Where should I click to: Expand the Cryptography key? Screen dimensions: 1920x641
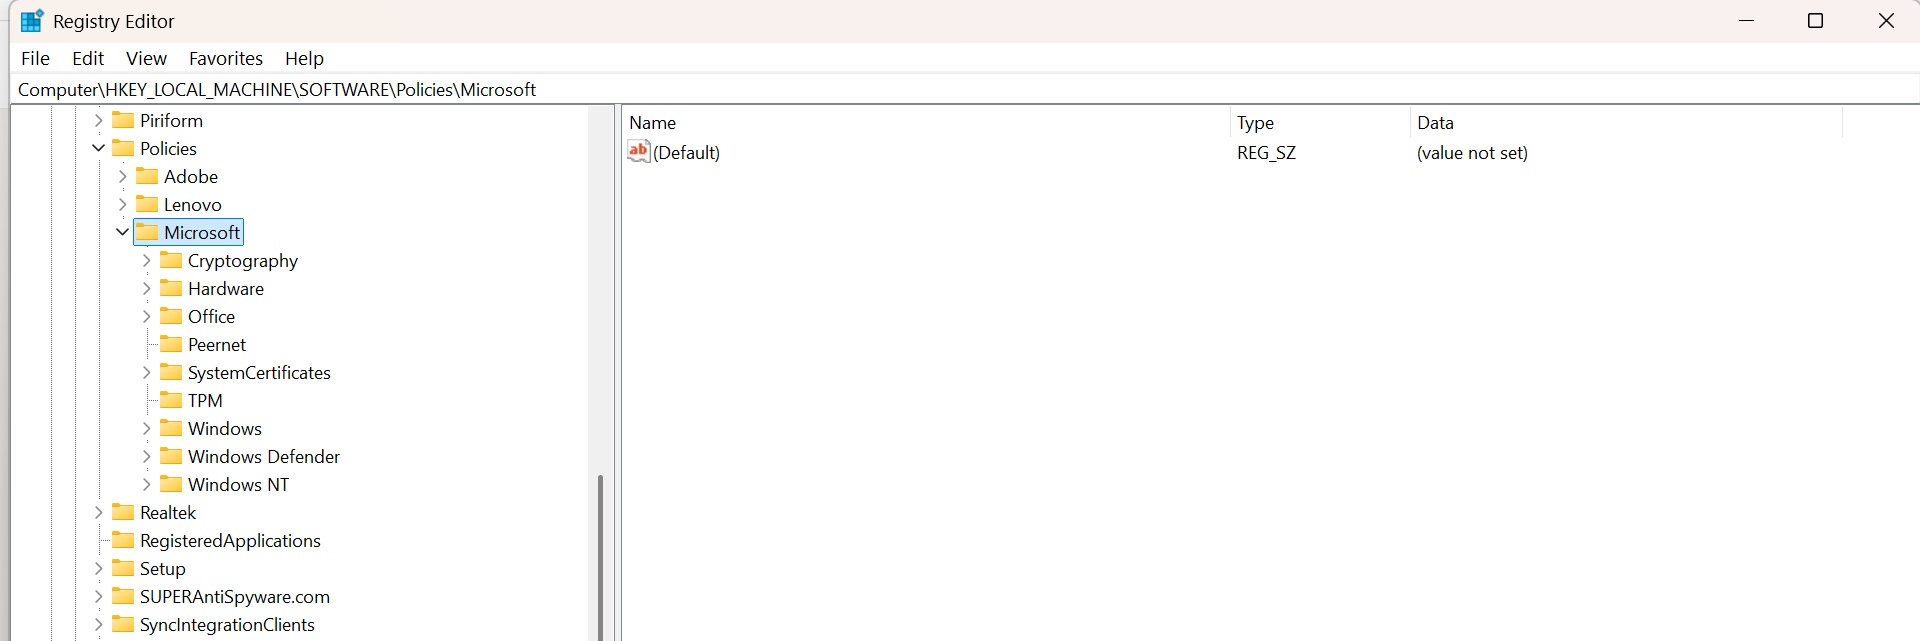[146, 260]
